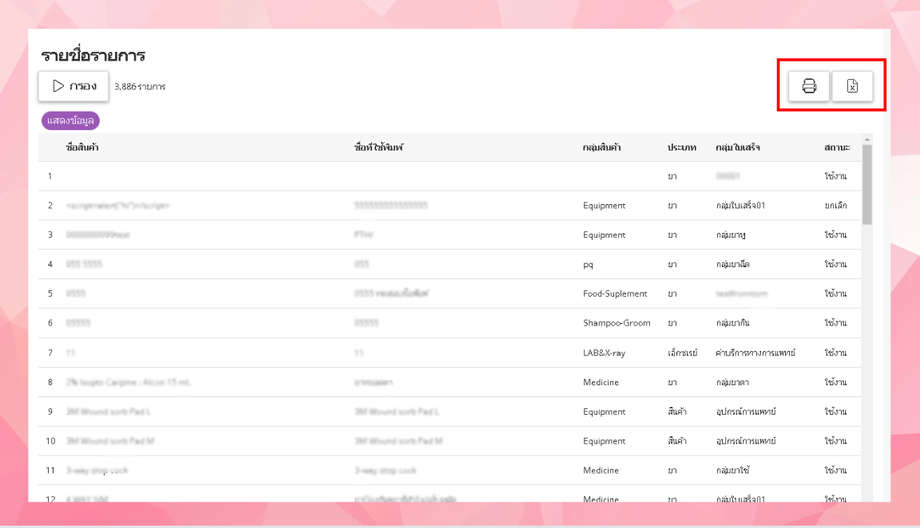Click เอ็กซเรย์ type in row 7

click(682, 353)
